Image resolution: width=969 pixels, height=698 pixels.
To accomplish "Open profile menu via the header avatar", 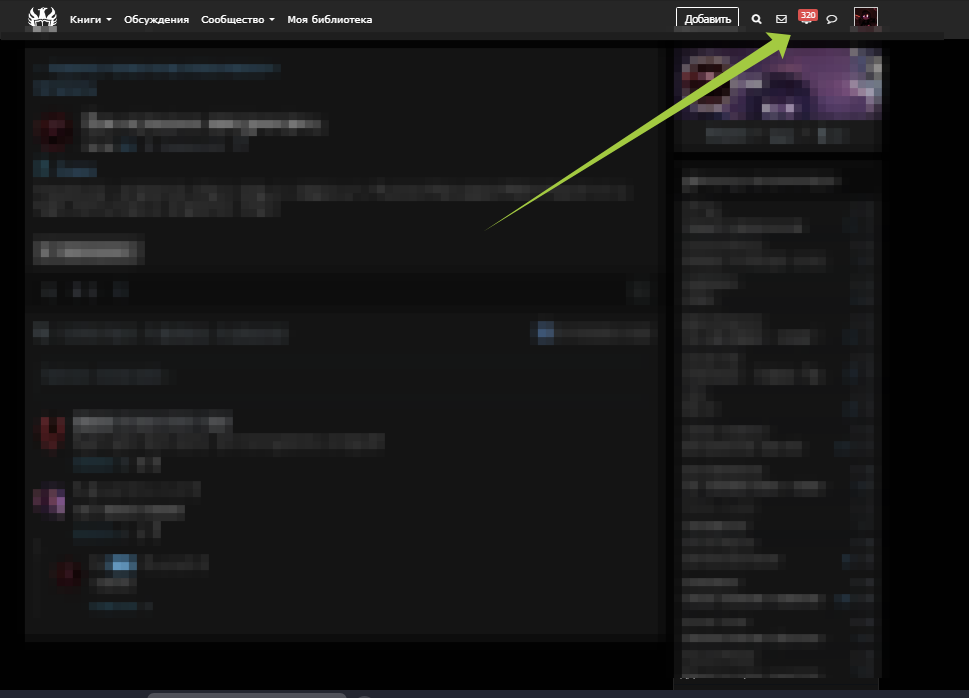I will point(865,18).
